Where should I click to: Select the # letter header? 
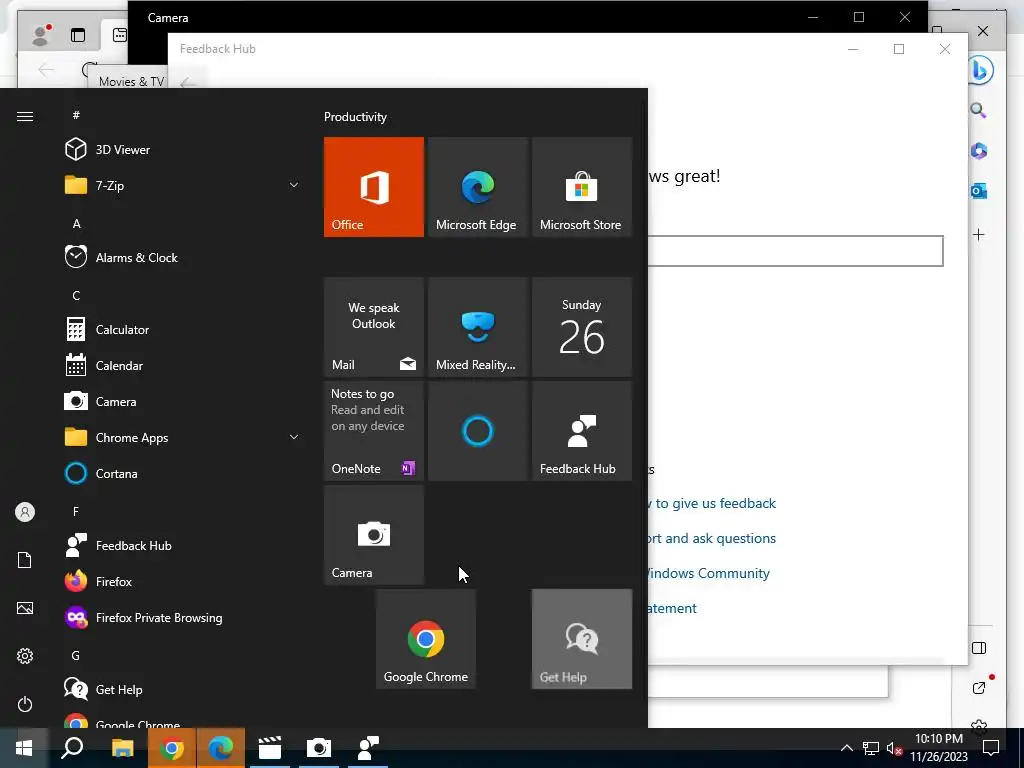tap(76, 115)
